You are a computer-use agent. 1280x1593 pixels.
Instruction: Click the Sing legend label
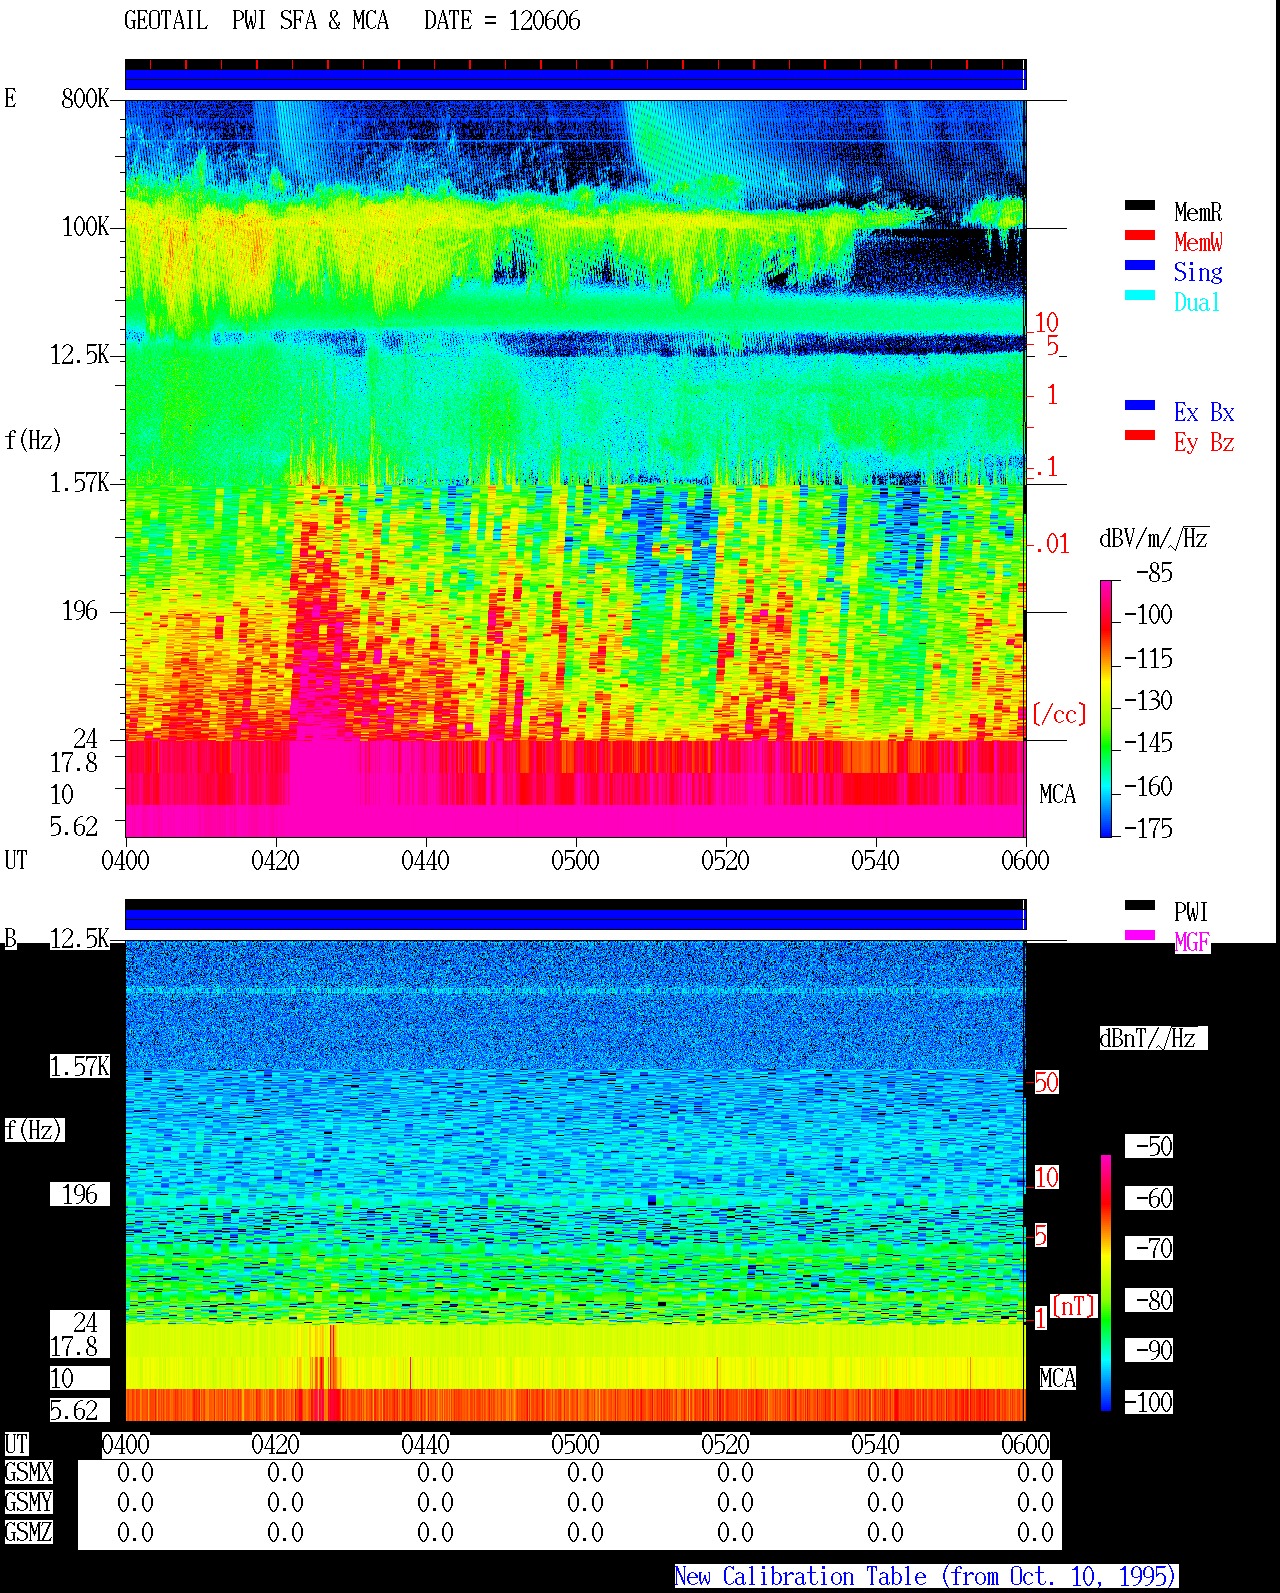coord(1198,272)
